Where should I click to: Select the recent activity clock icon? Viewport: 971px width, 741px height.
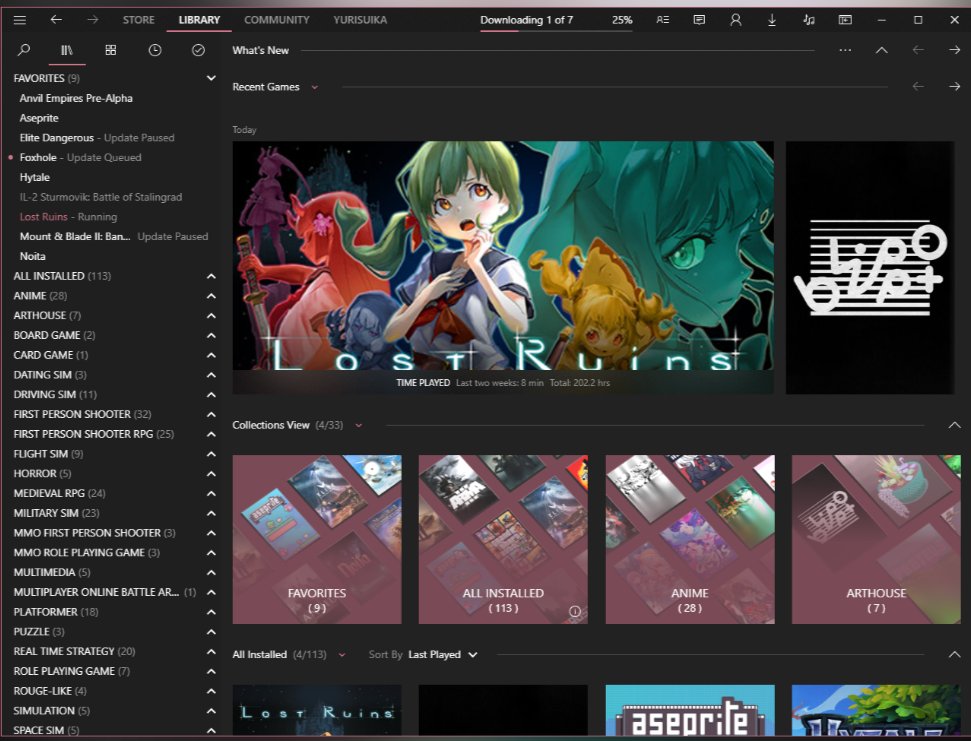pyautogui.click(x=155, y=50)
